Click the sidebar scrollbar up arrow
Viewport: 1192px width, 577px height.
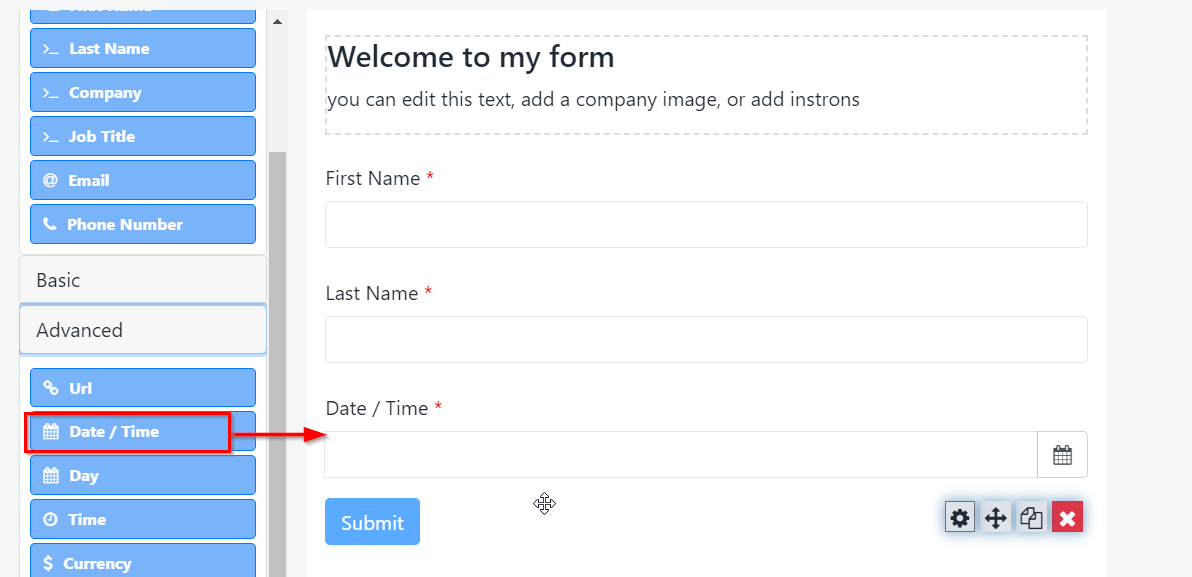pos(277,21)
